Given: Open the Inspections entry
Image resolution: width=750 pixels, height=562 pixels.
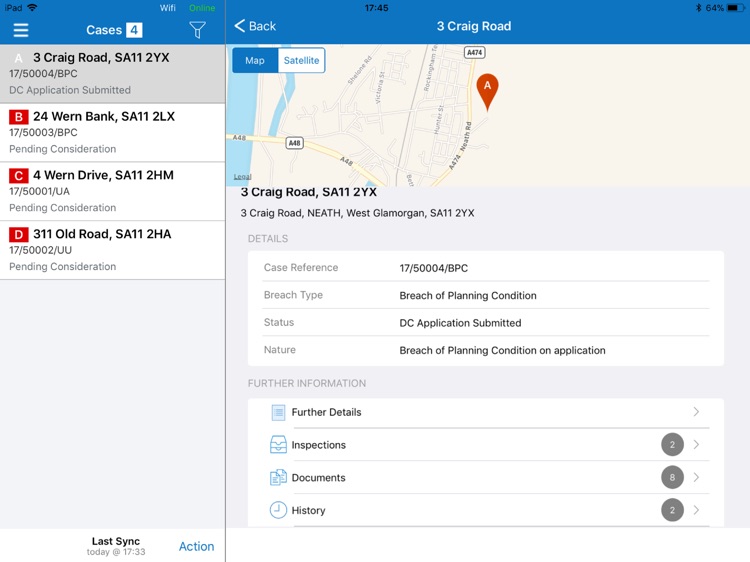Looking at the screenshot, I should pyautogui.click(x=485, y=445).
